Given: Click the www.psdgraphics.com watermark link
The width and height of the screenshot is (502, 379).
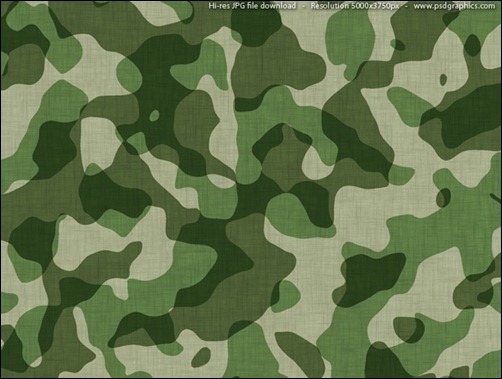Looking at the screenshot, I should 454,6.
